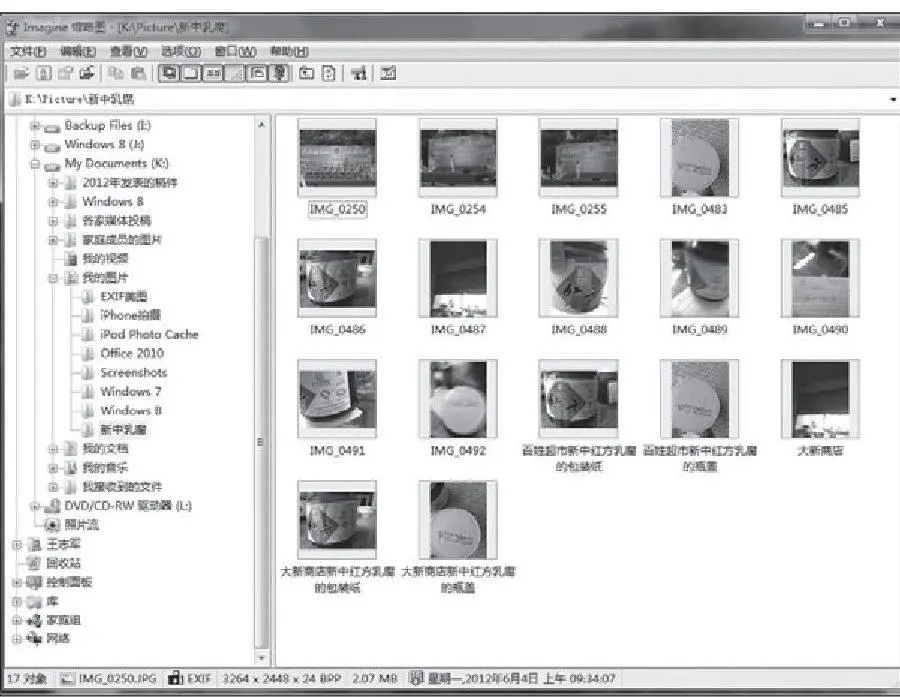Toggle the thumbnail view mode button
The width and height of the screenshot is (900, 697).
[168, 73]
